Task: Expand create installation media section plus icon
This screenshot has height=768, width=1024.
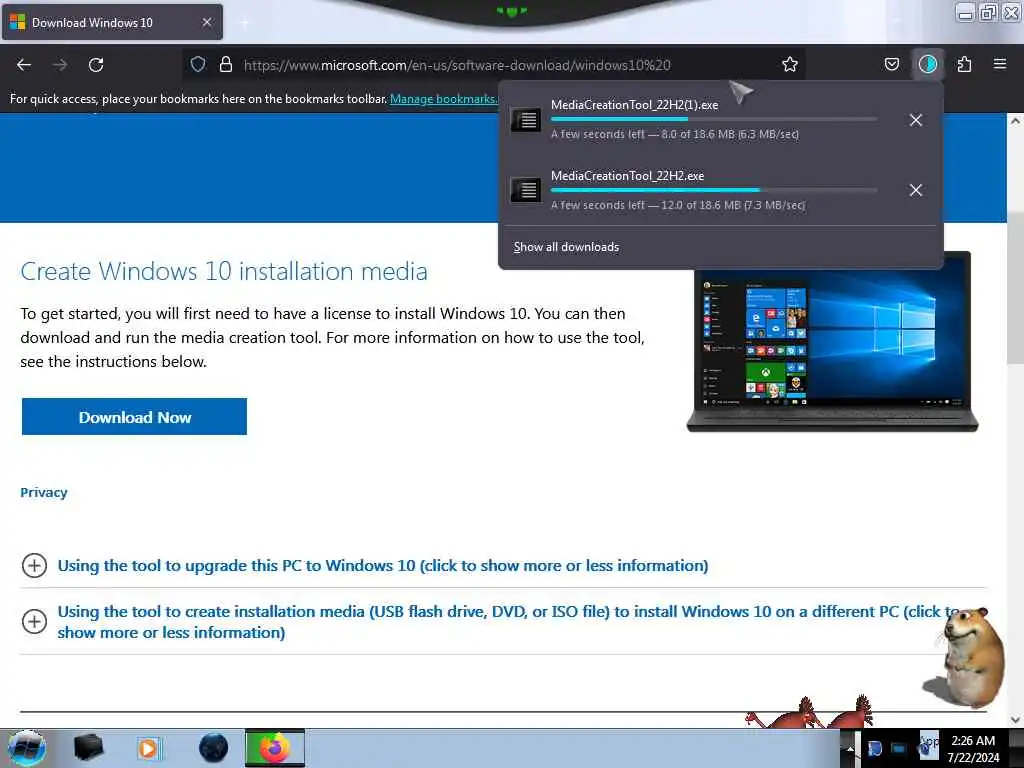Action: point(34,621)
